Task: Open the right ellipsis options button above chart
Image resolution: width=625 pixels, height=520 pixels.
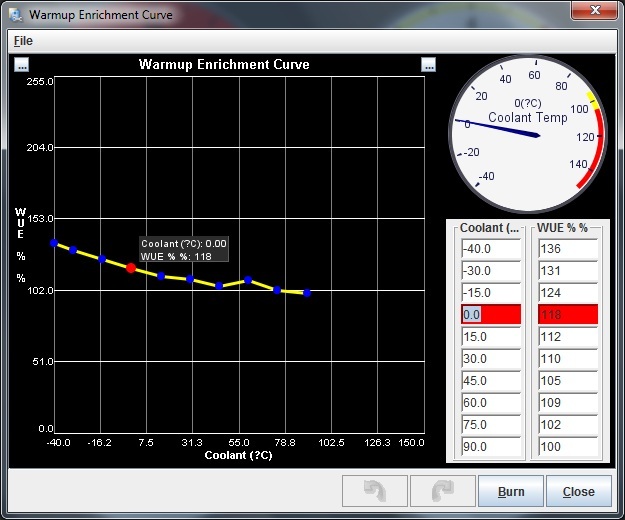Action: coord(429,65)
